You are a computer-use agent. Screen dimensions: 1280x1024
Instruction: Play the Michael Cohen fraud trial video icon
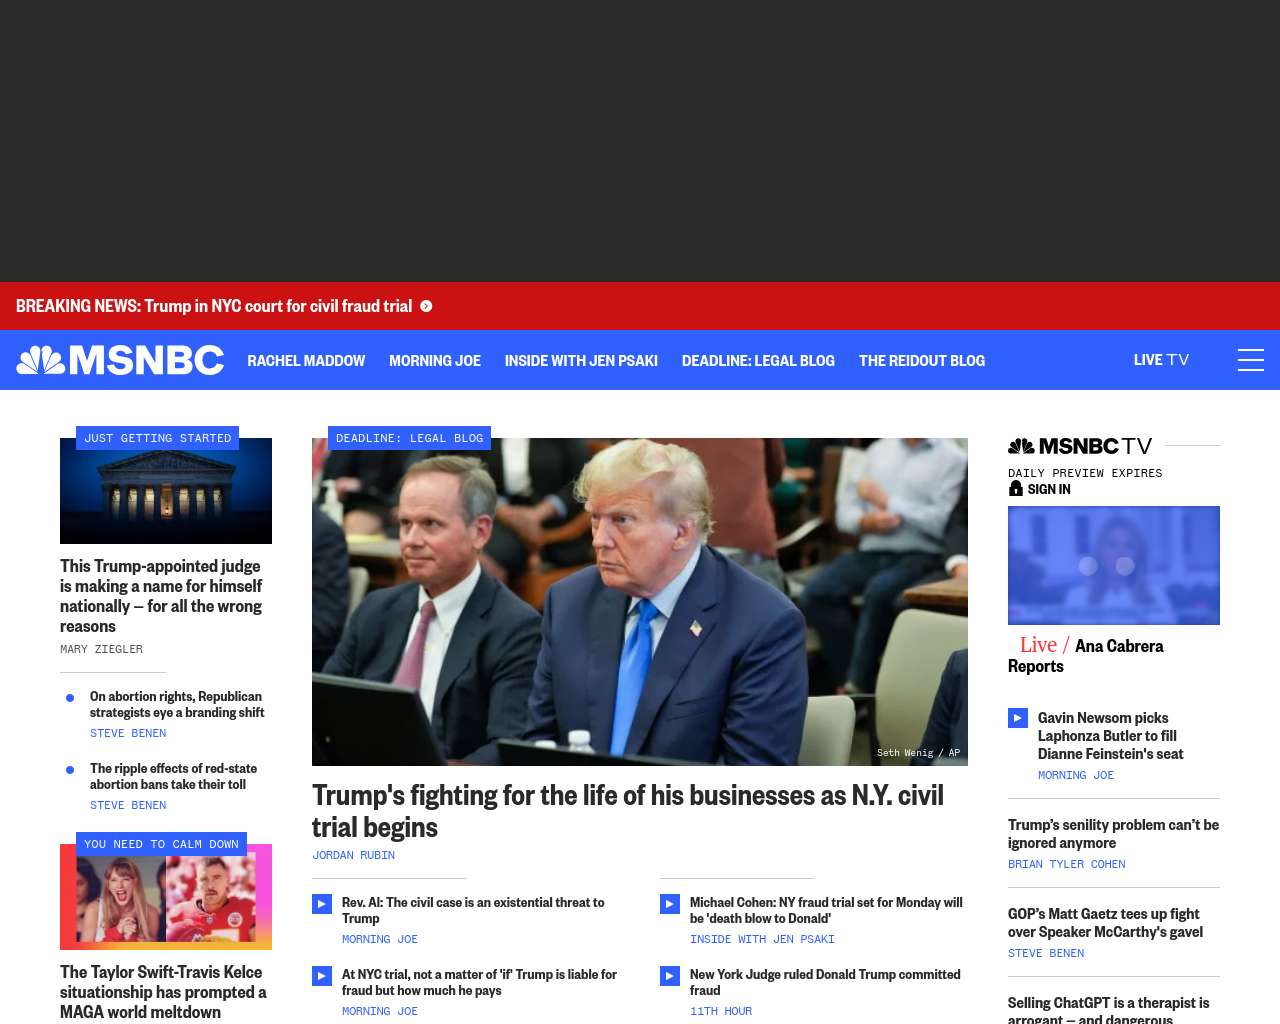point(670,904)
